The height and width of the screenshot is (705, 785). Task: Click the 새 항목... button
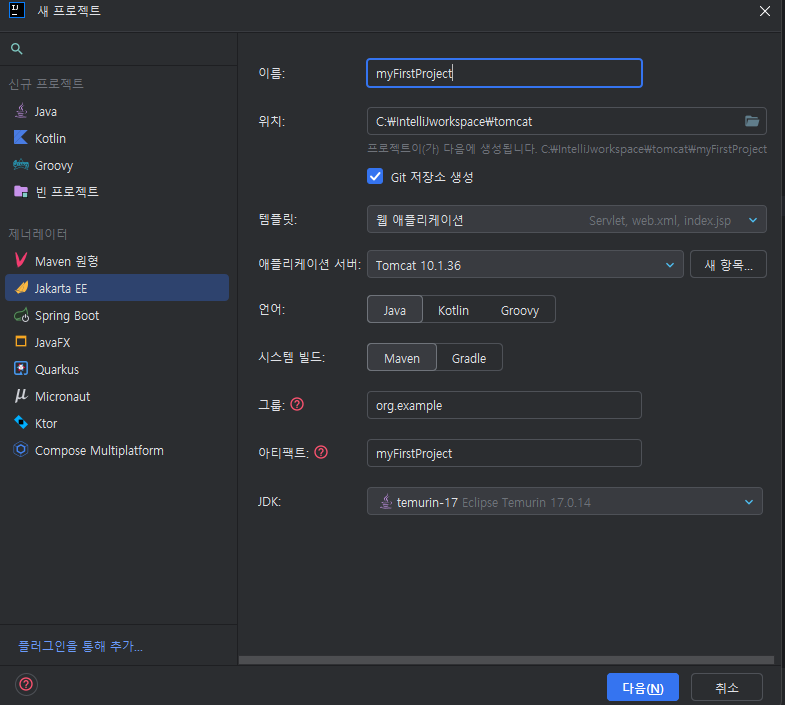pos(728,264)
